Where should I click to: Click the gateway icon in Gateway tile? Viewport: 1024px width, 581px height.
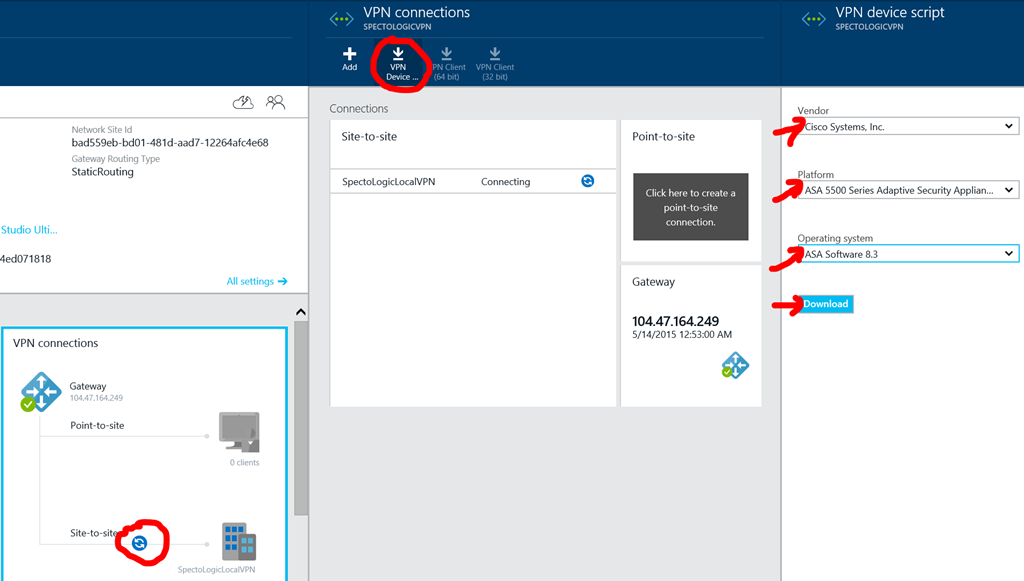pyautogui.click(x=735, y=365)
